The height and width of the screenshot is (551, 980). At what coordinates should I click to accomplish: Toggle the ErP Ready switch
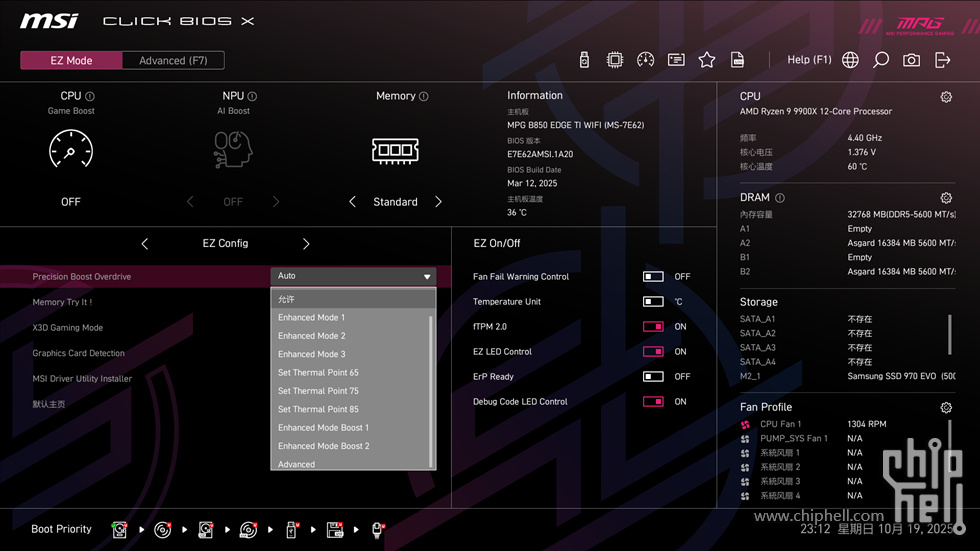click(653, 377)
